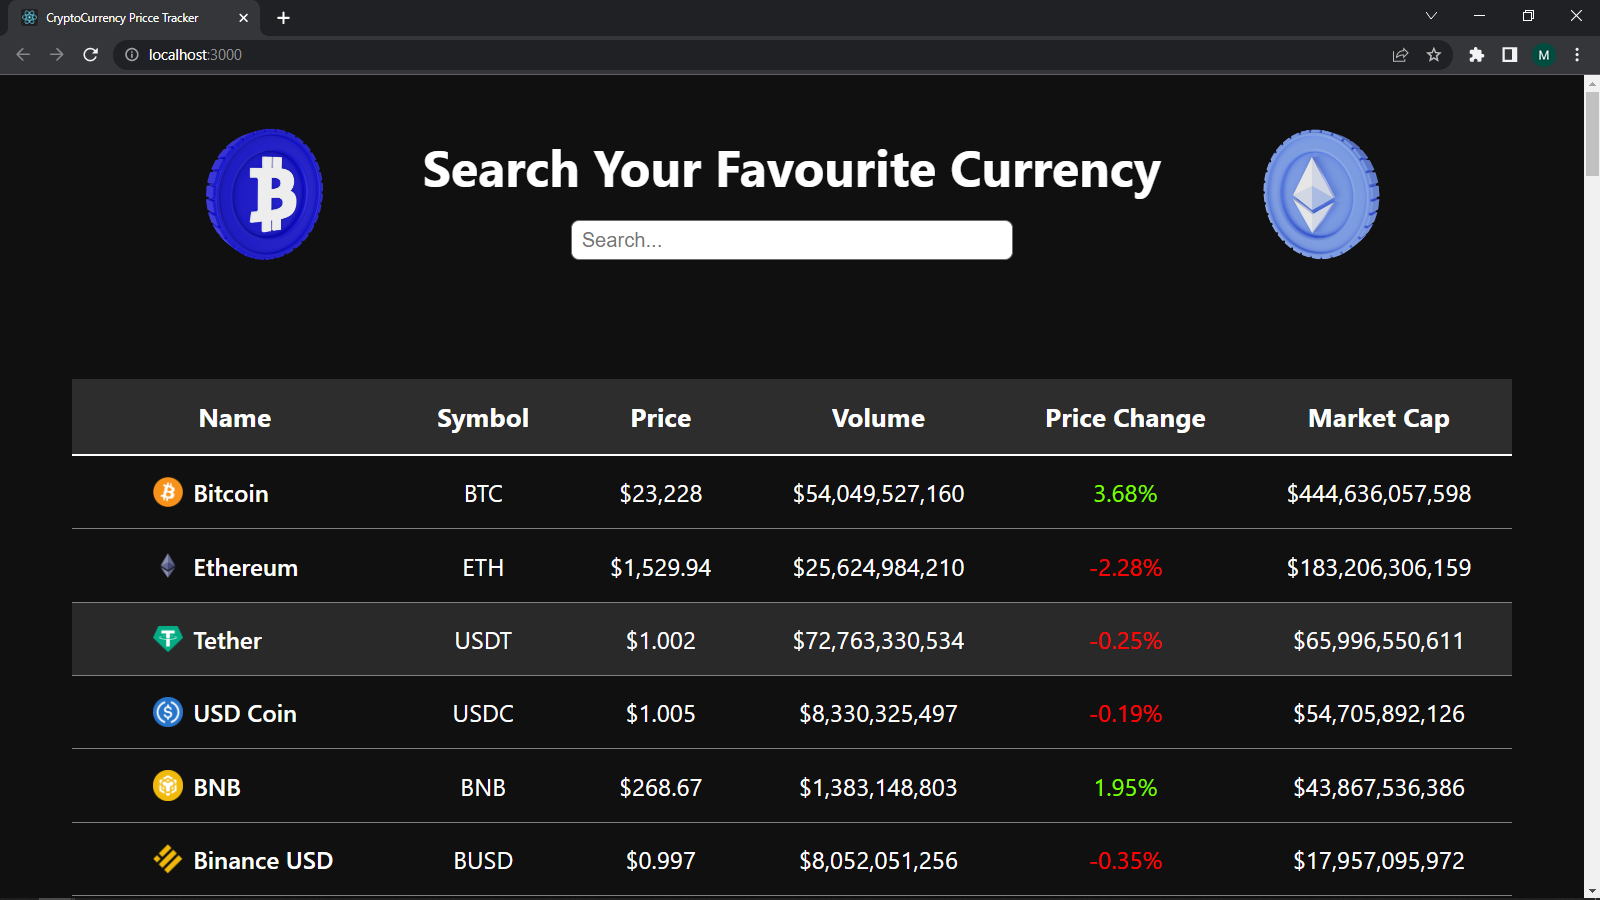1600x900 pixels.
Task: Click the BTC symbol cell
Action: [x=483, y=494]
